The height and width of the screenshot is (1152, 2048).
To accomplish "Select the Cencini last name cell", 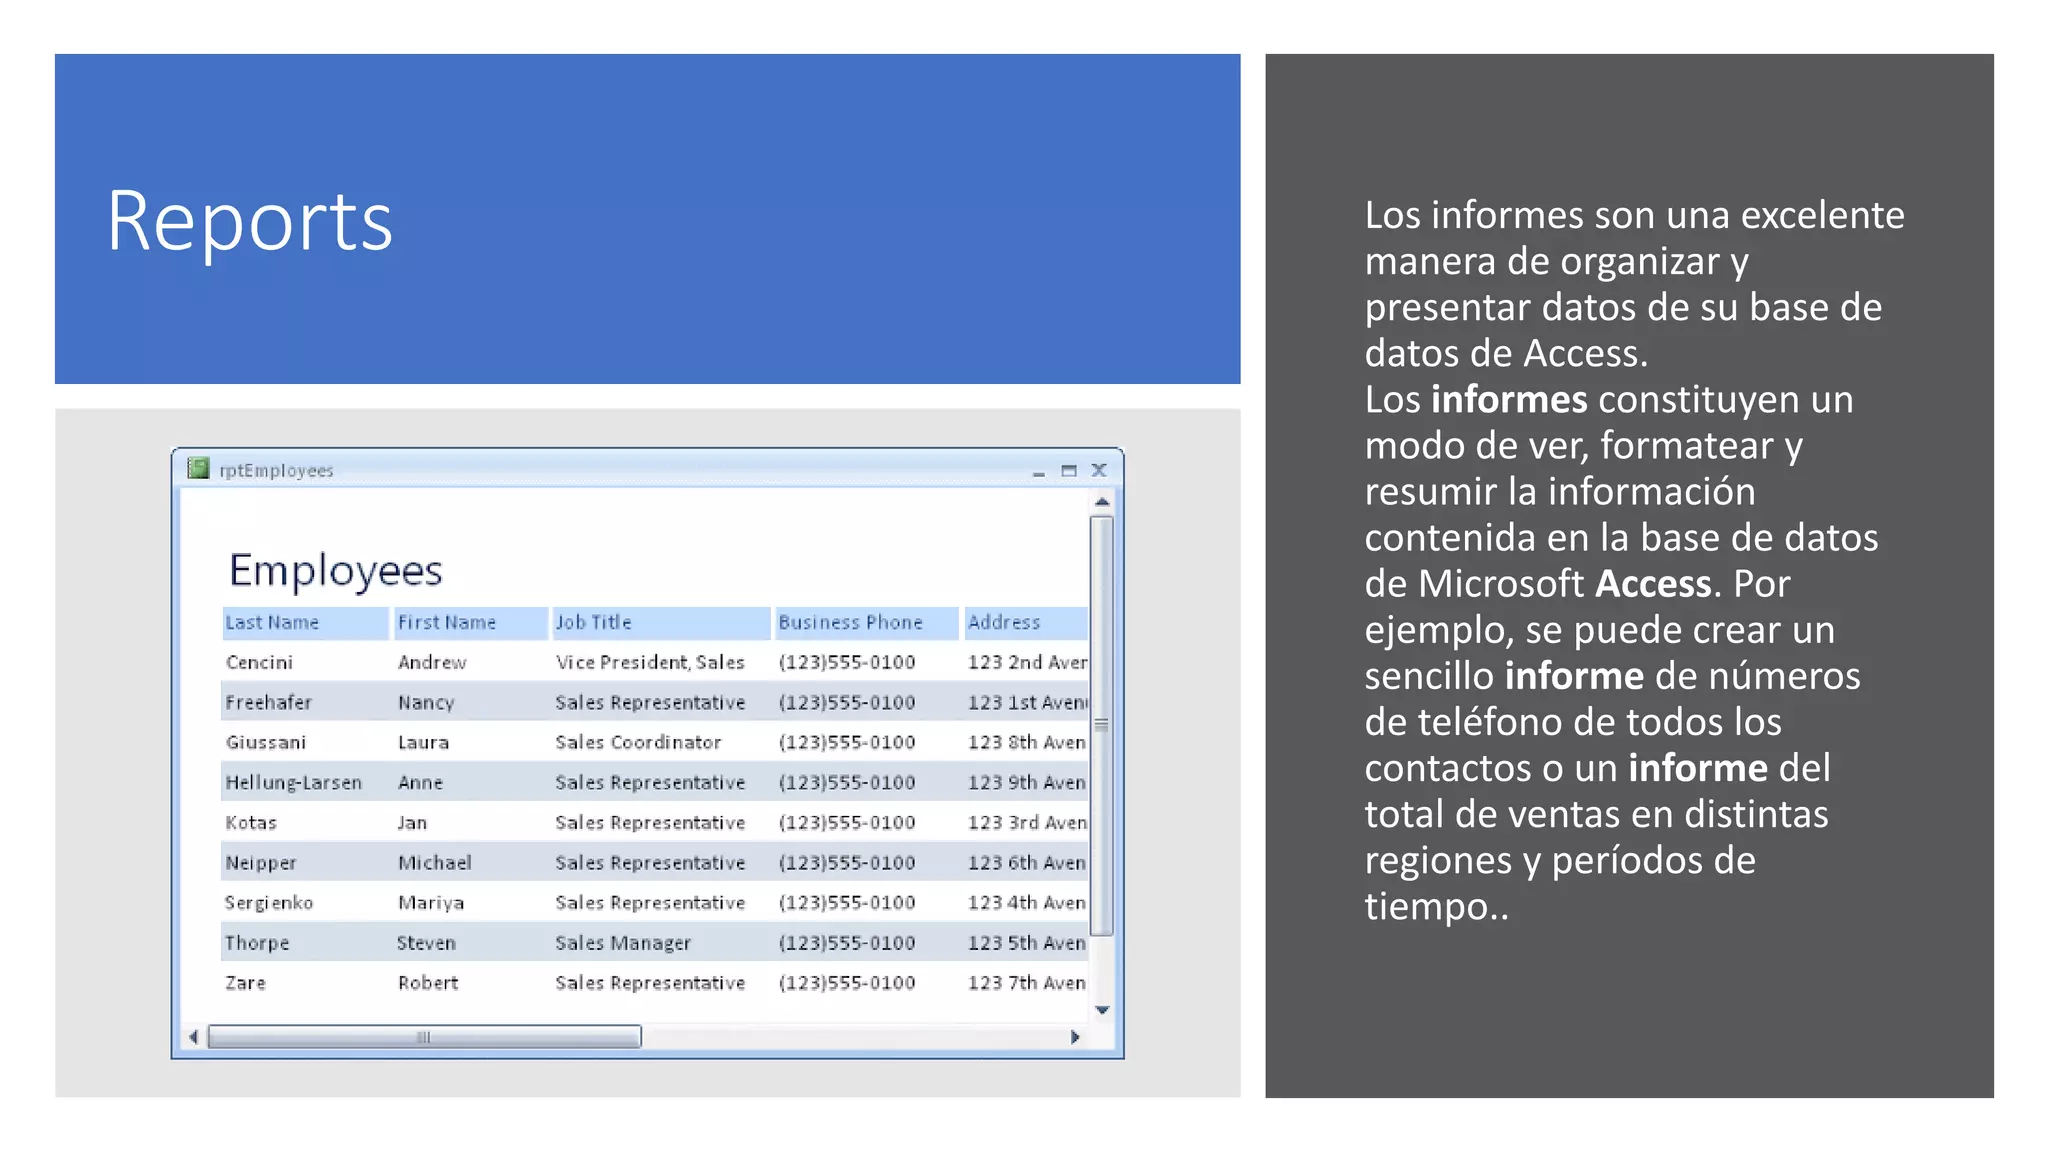I will pos(259,662).
